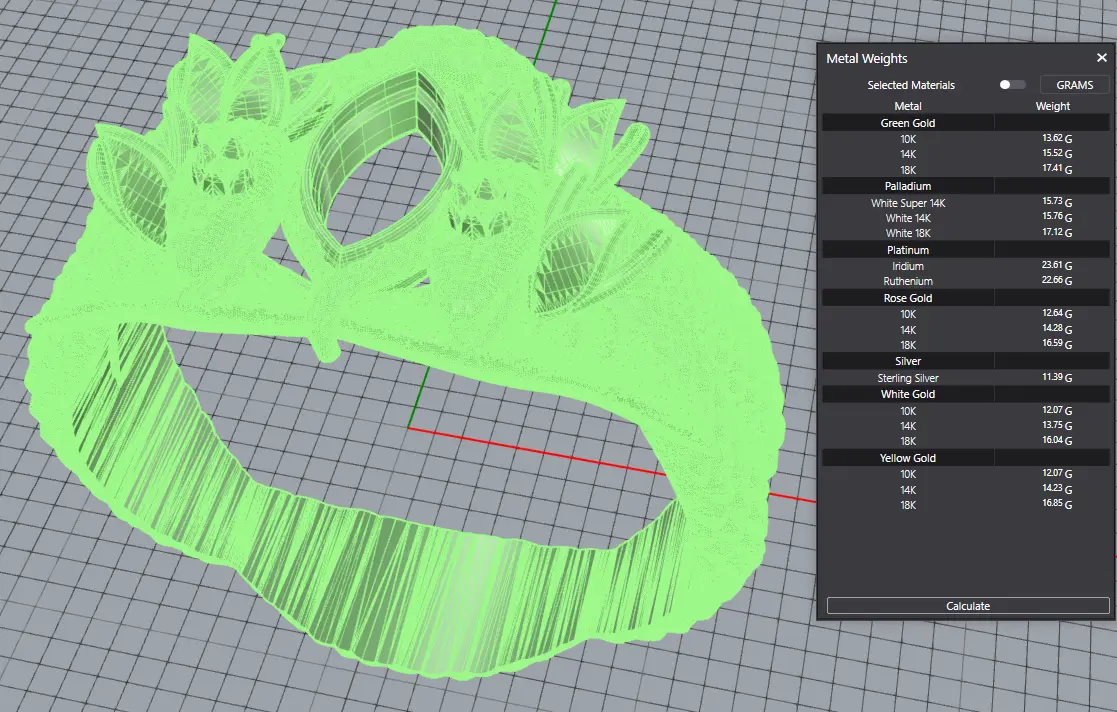This screenshot has width=1117, height=712.
Task: Select the White 14K palladium row
Action: tap(966, 218)
